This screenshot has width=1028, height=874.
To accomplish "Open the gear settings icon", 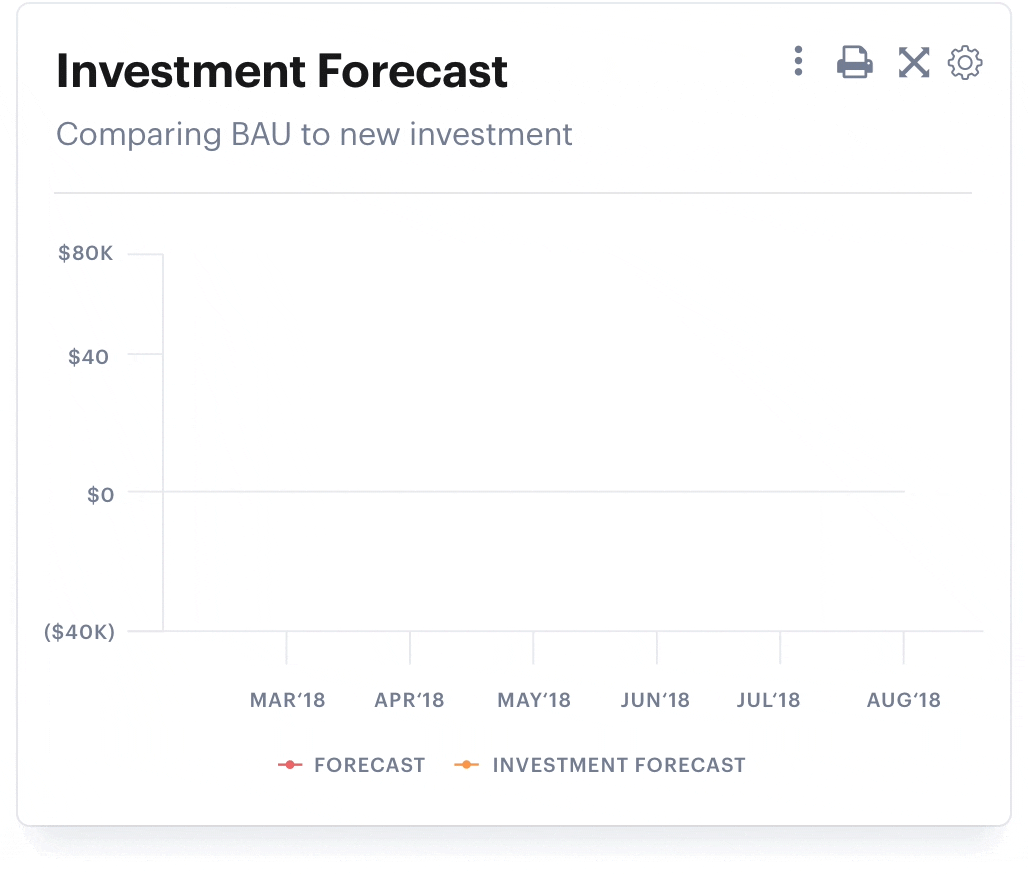I will 965,63.
